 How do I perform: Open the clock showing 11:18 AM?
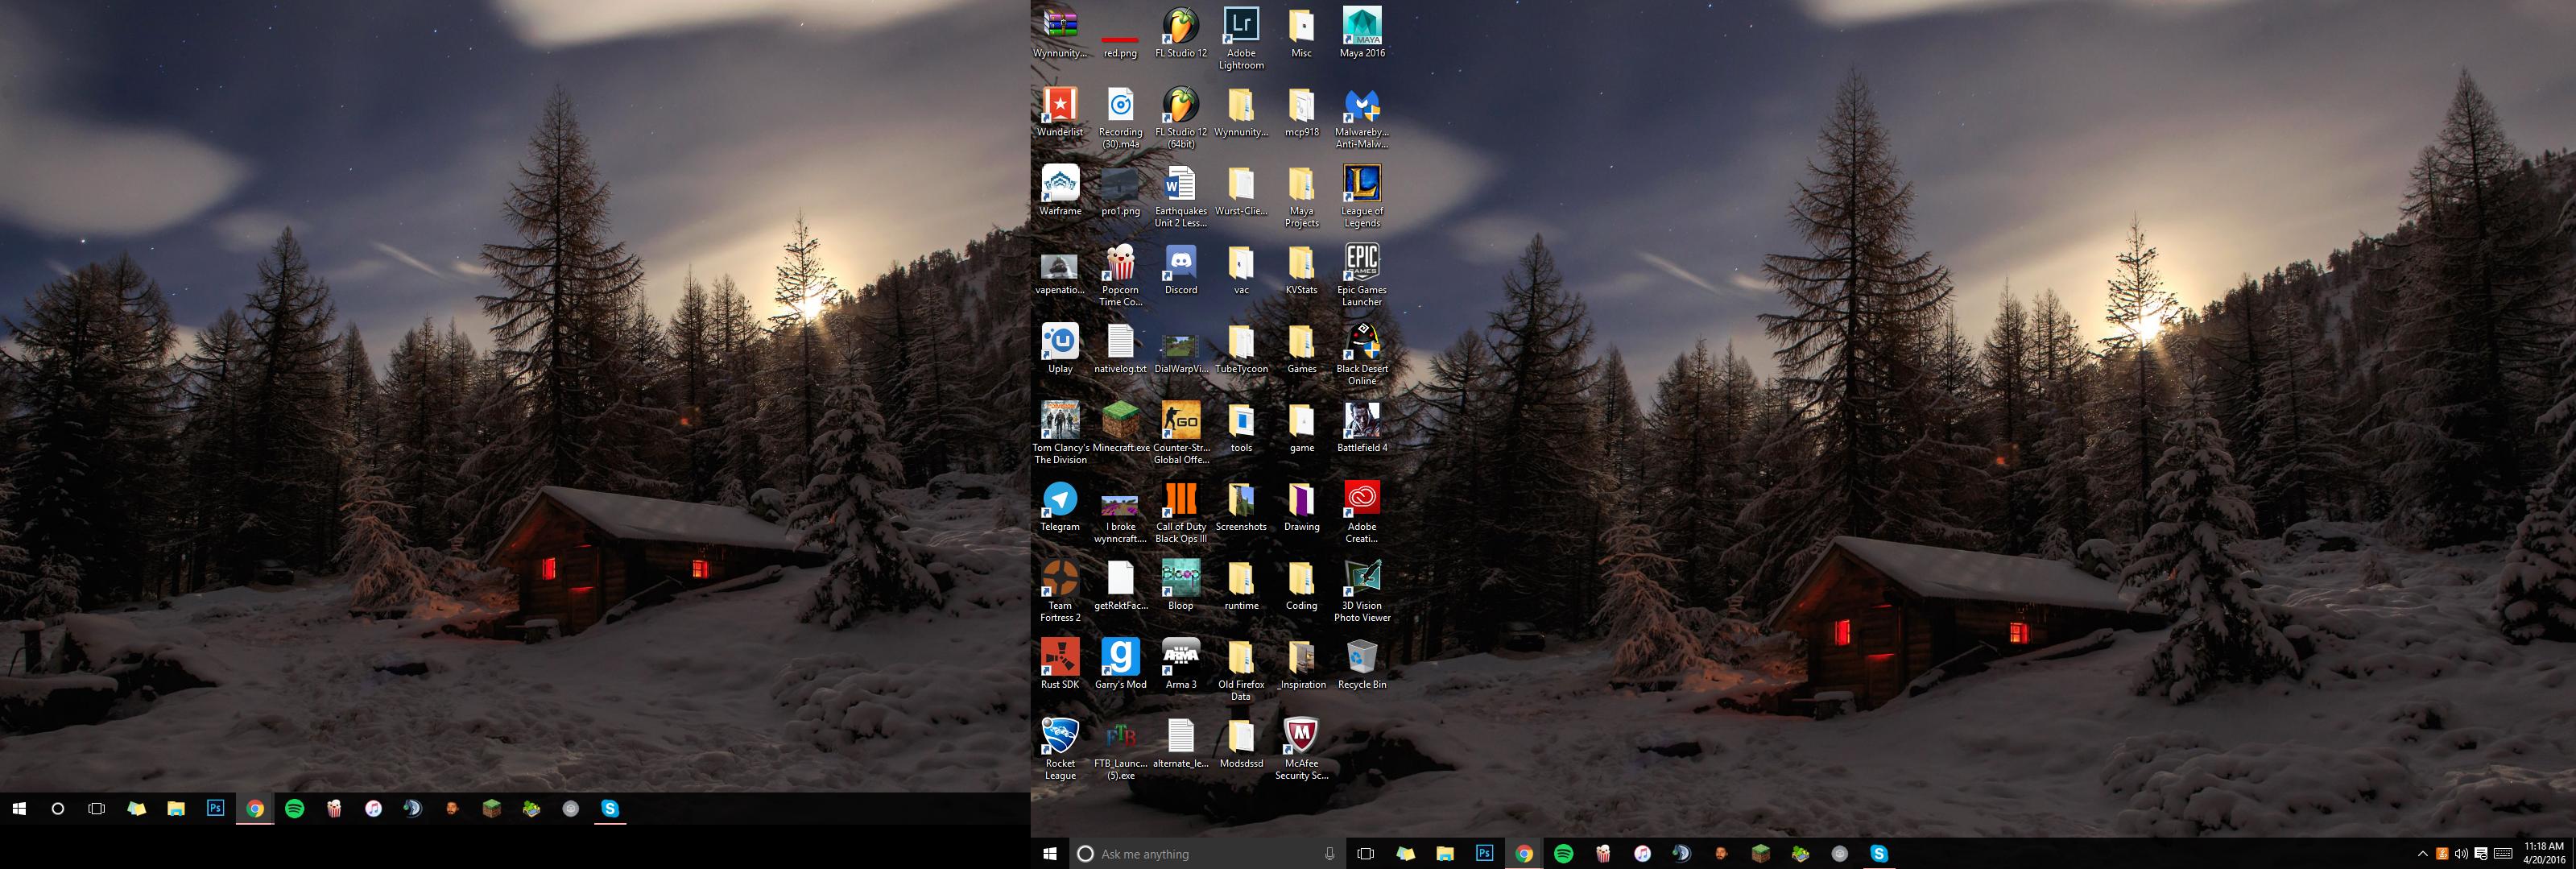(2544, 853)
